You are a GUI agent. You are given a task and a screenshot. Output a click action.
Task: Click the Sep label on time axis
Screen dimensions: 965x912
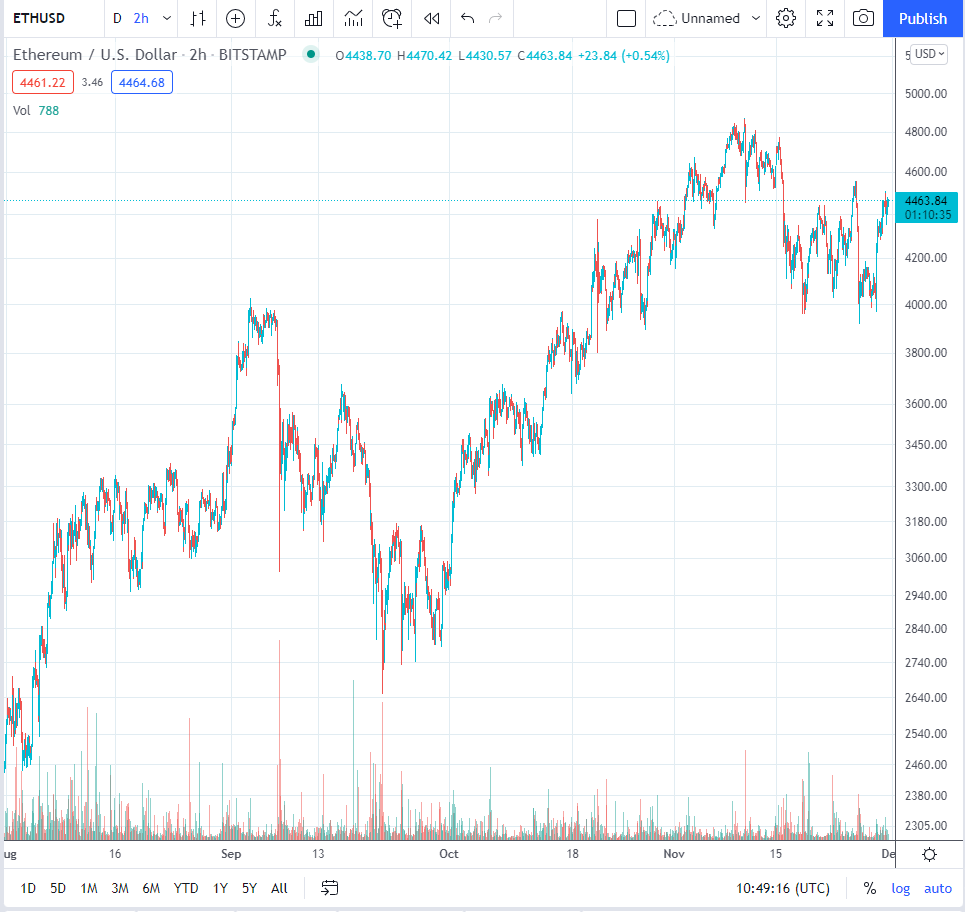tap(231, 854)
